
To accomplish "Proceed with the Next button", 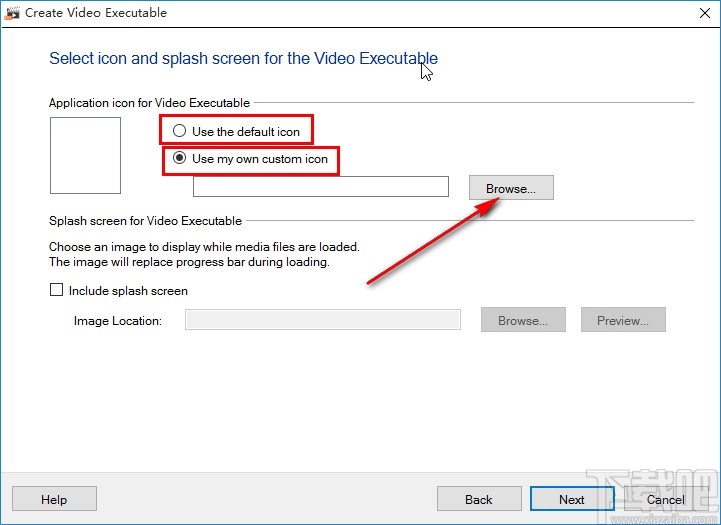I will pos(572,499).
